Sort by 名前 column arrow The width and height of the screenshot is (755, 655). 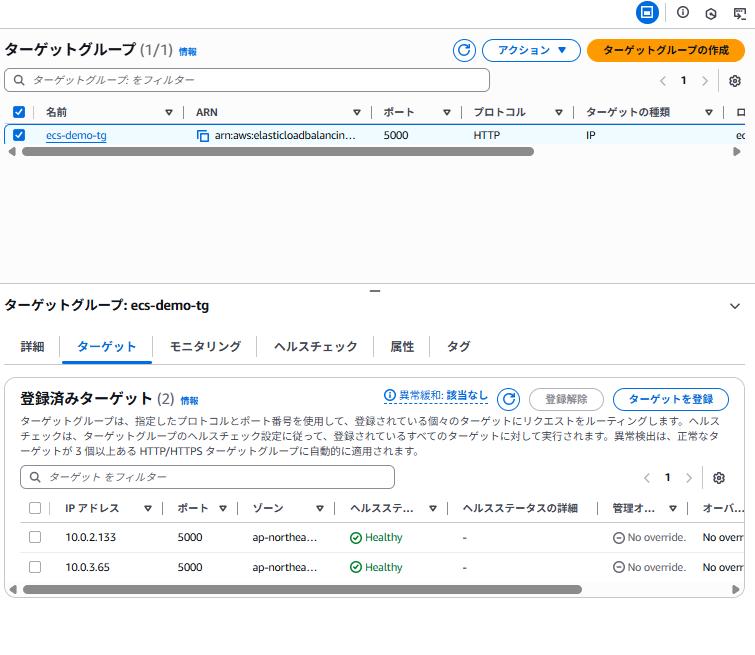(169, 112)
